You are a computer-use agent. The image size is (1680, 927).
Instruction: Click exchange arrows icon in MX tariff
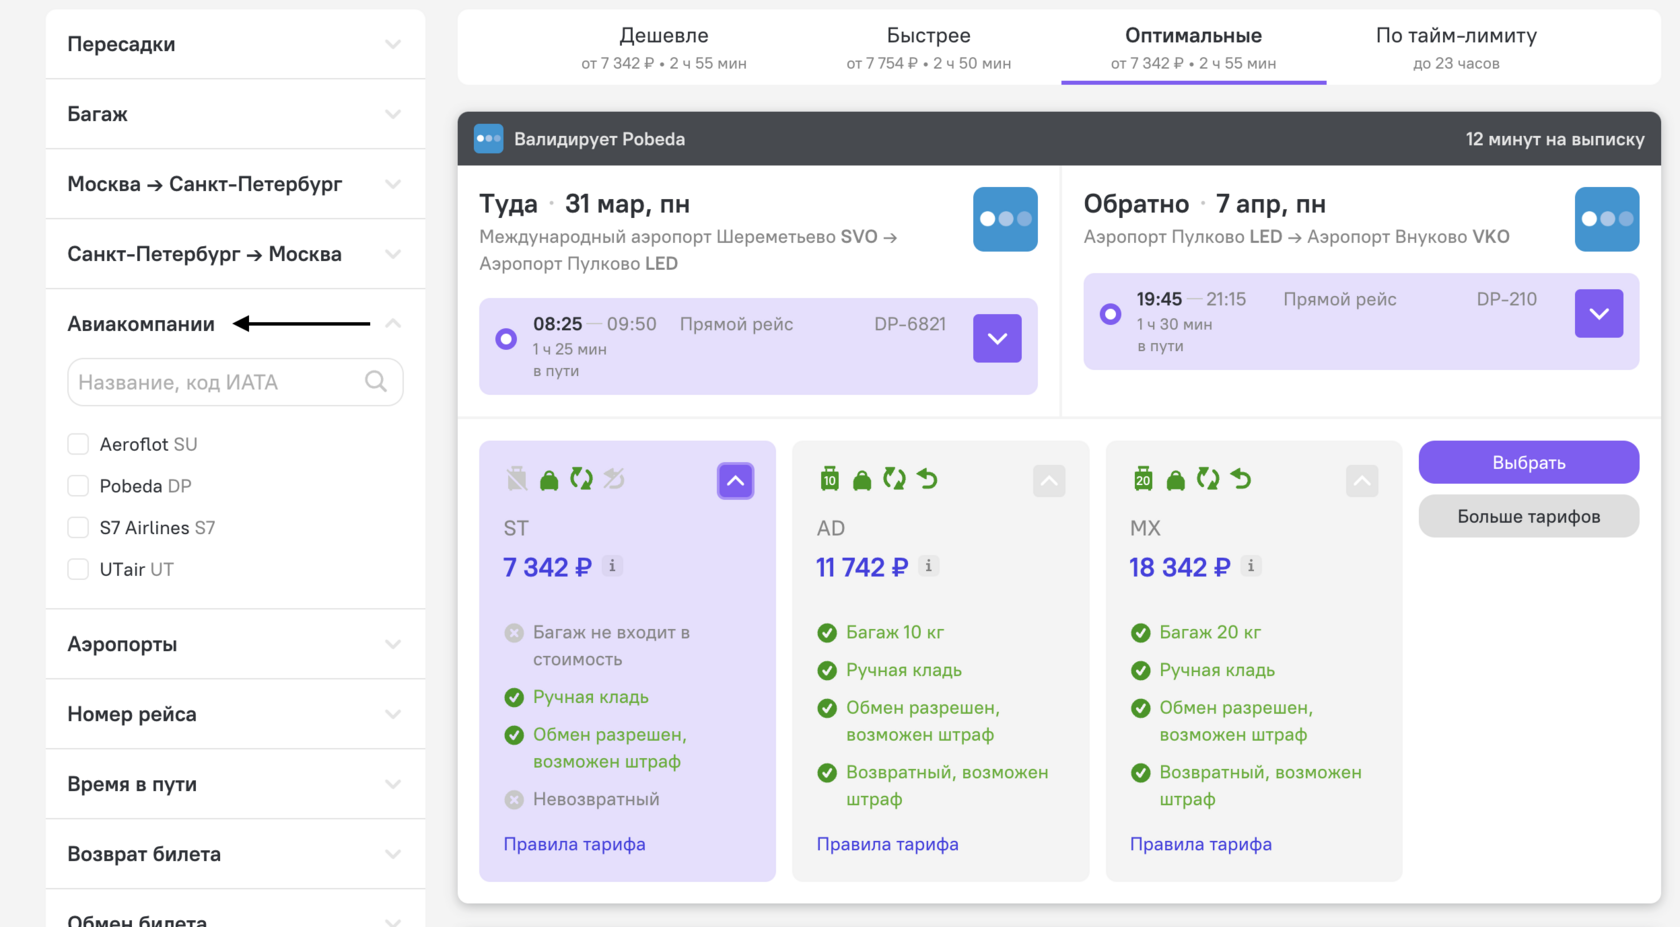1208,479
